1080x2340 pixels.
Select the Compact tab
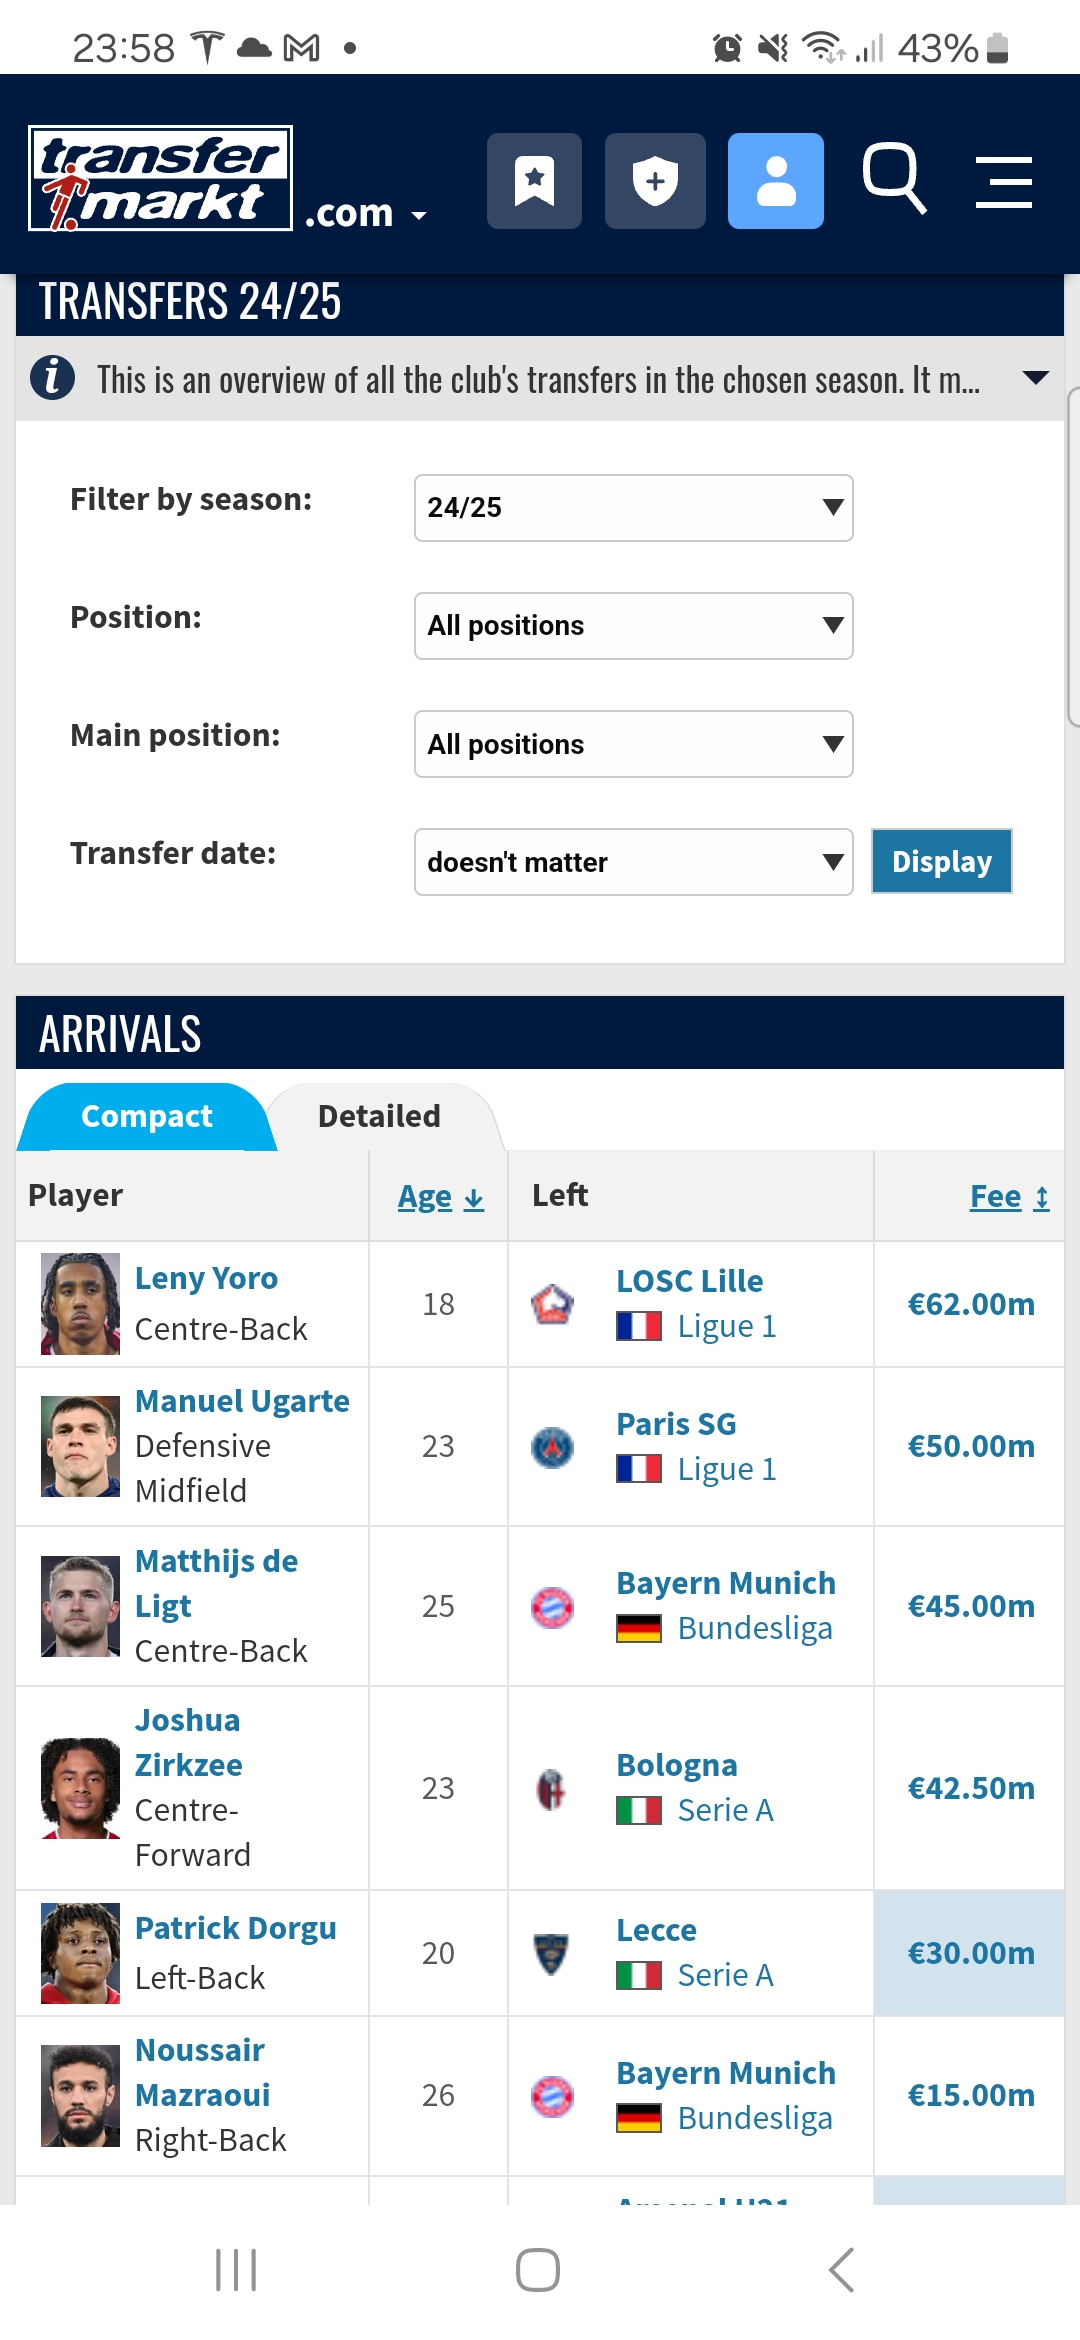tap(146, 1116)
